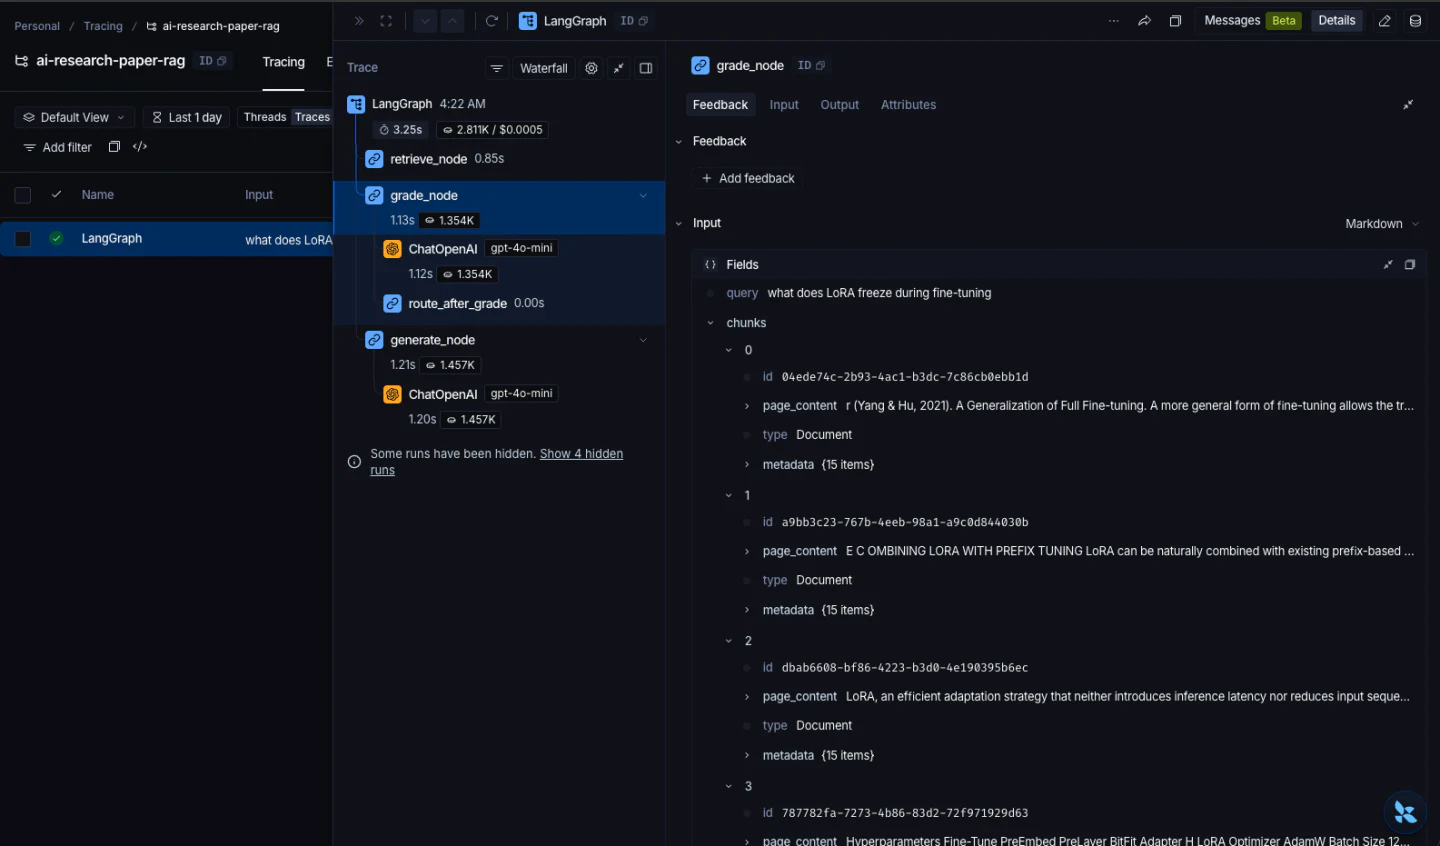Screen dimensions: 1440x846
Task: Switch to the Attributes tab
Action: (x=908, y=105)
